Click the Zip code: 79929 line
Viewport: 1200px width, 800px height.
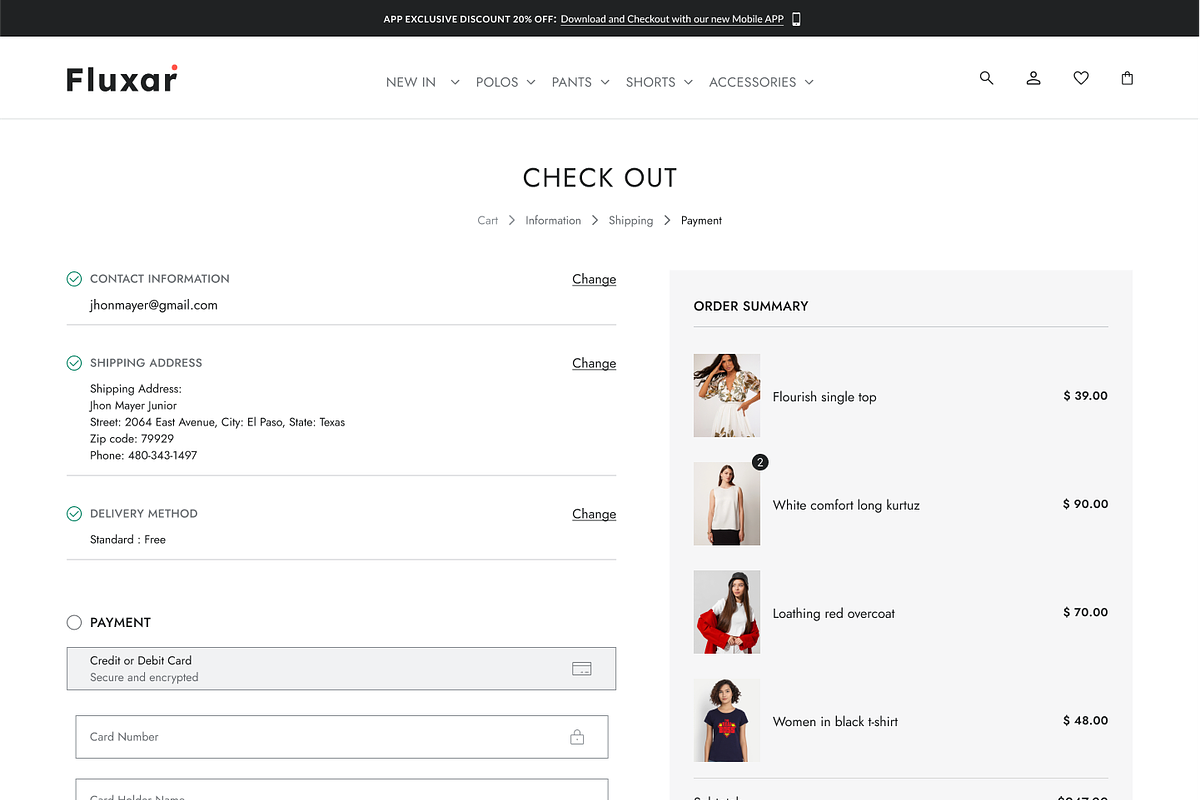[x=132, y=439]
